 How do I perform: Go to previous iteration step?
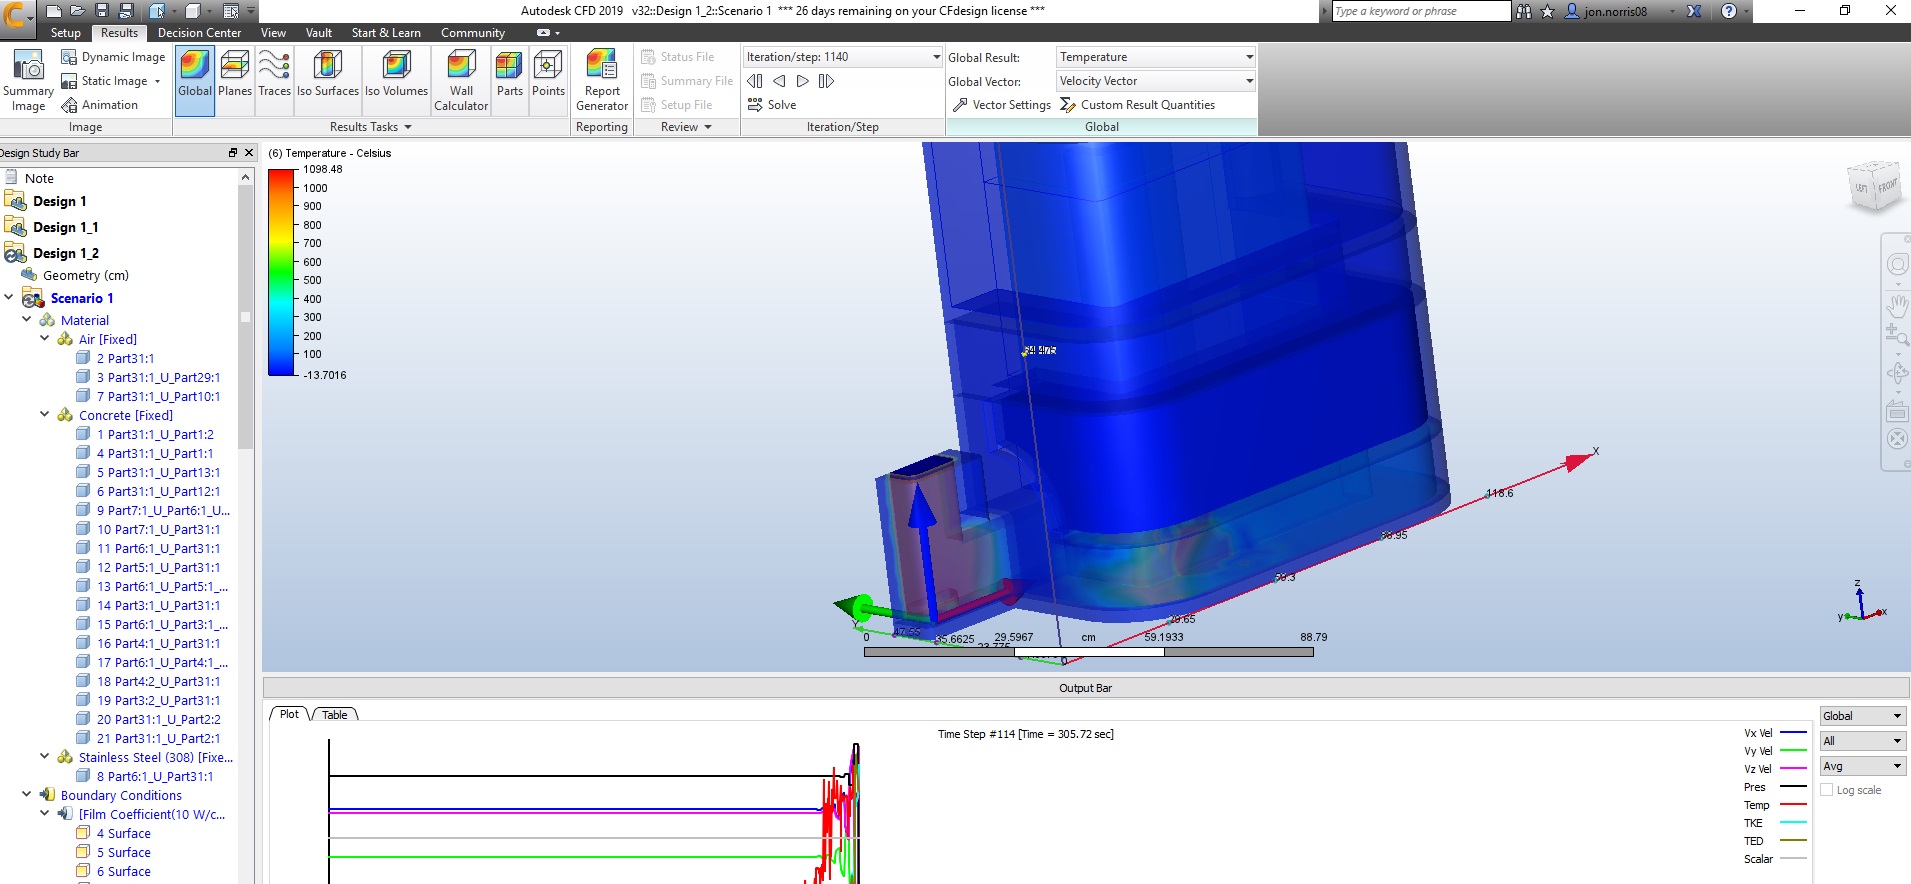779,81
